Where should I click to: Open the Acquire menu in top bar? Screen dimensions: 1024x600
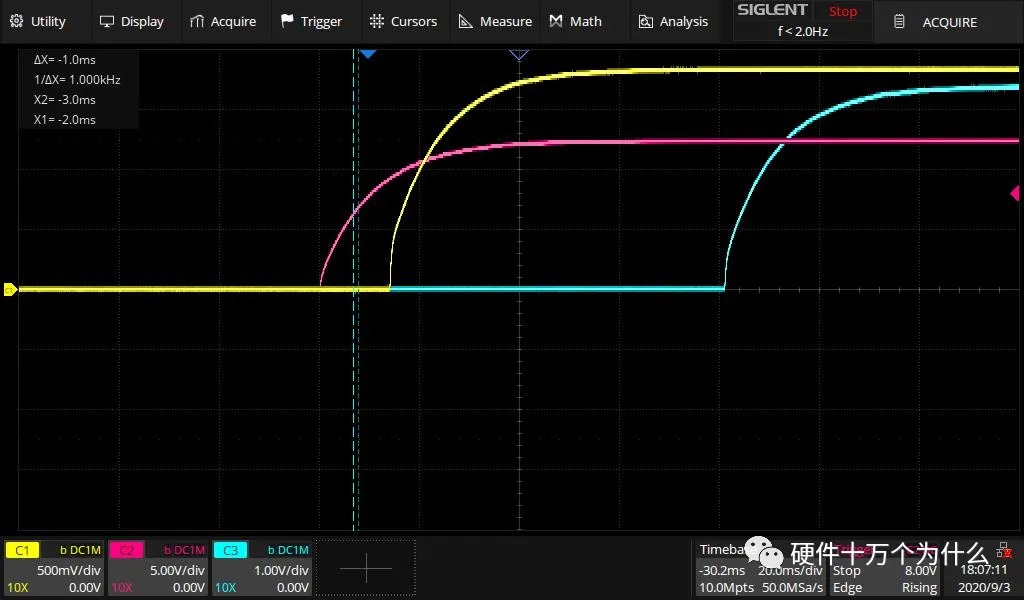point(223,21)
